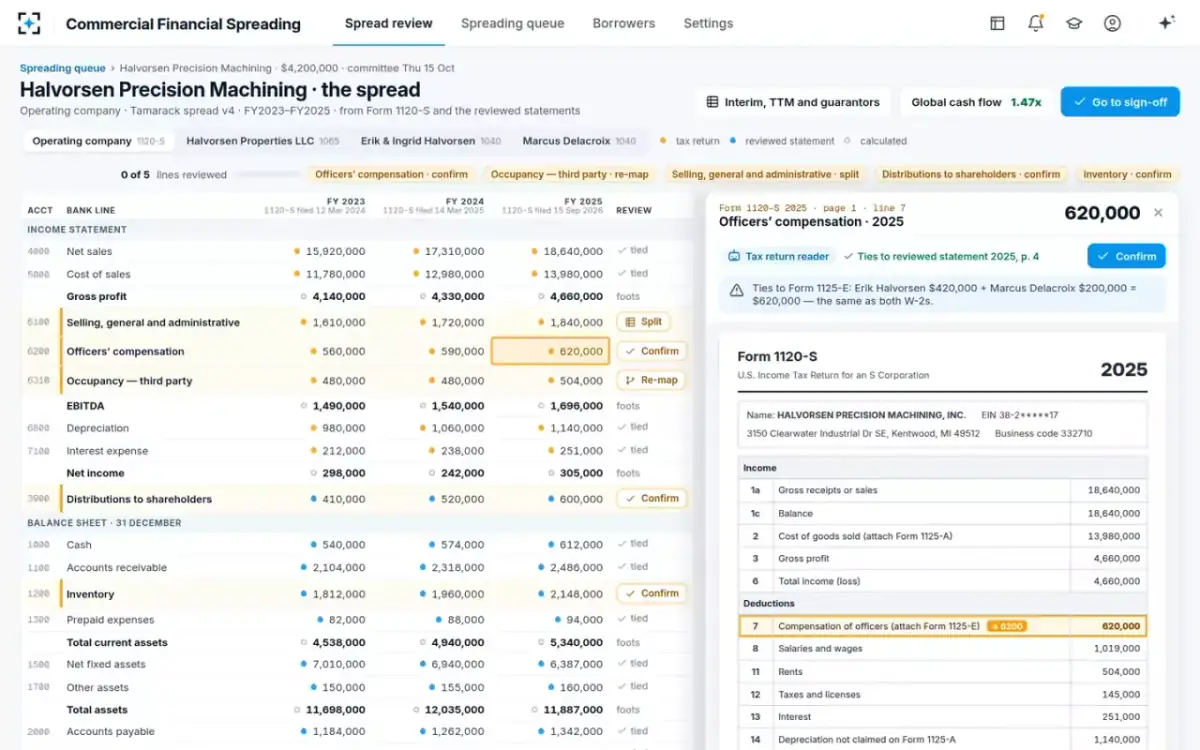Switch to Spreading queue tab
1200x750 pixels.
512,23
